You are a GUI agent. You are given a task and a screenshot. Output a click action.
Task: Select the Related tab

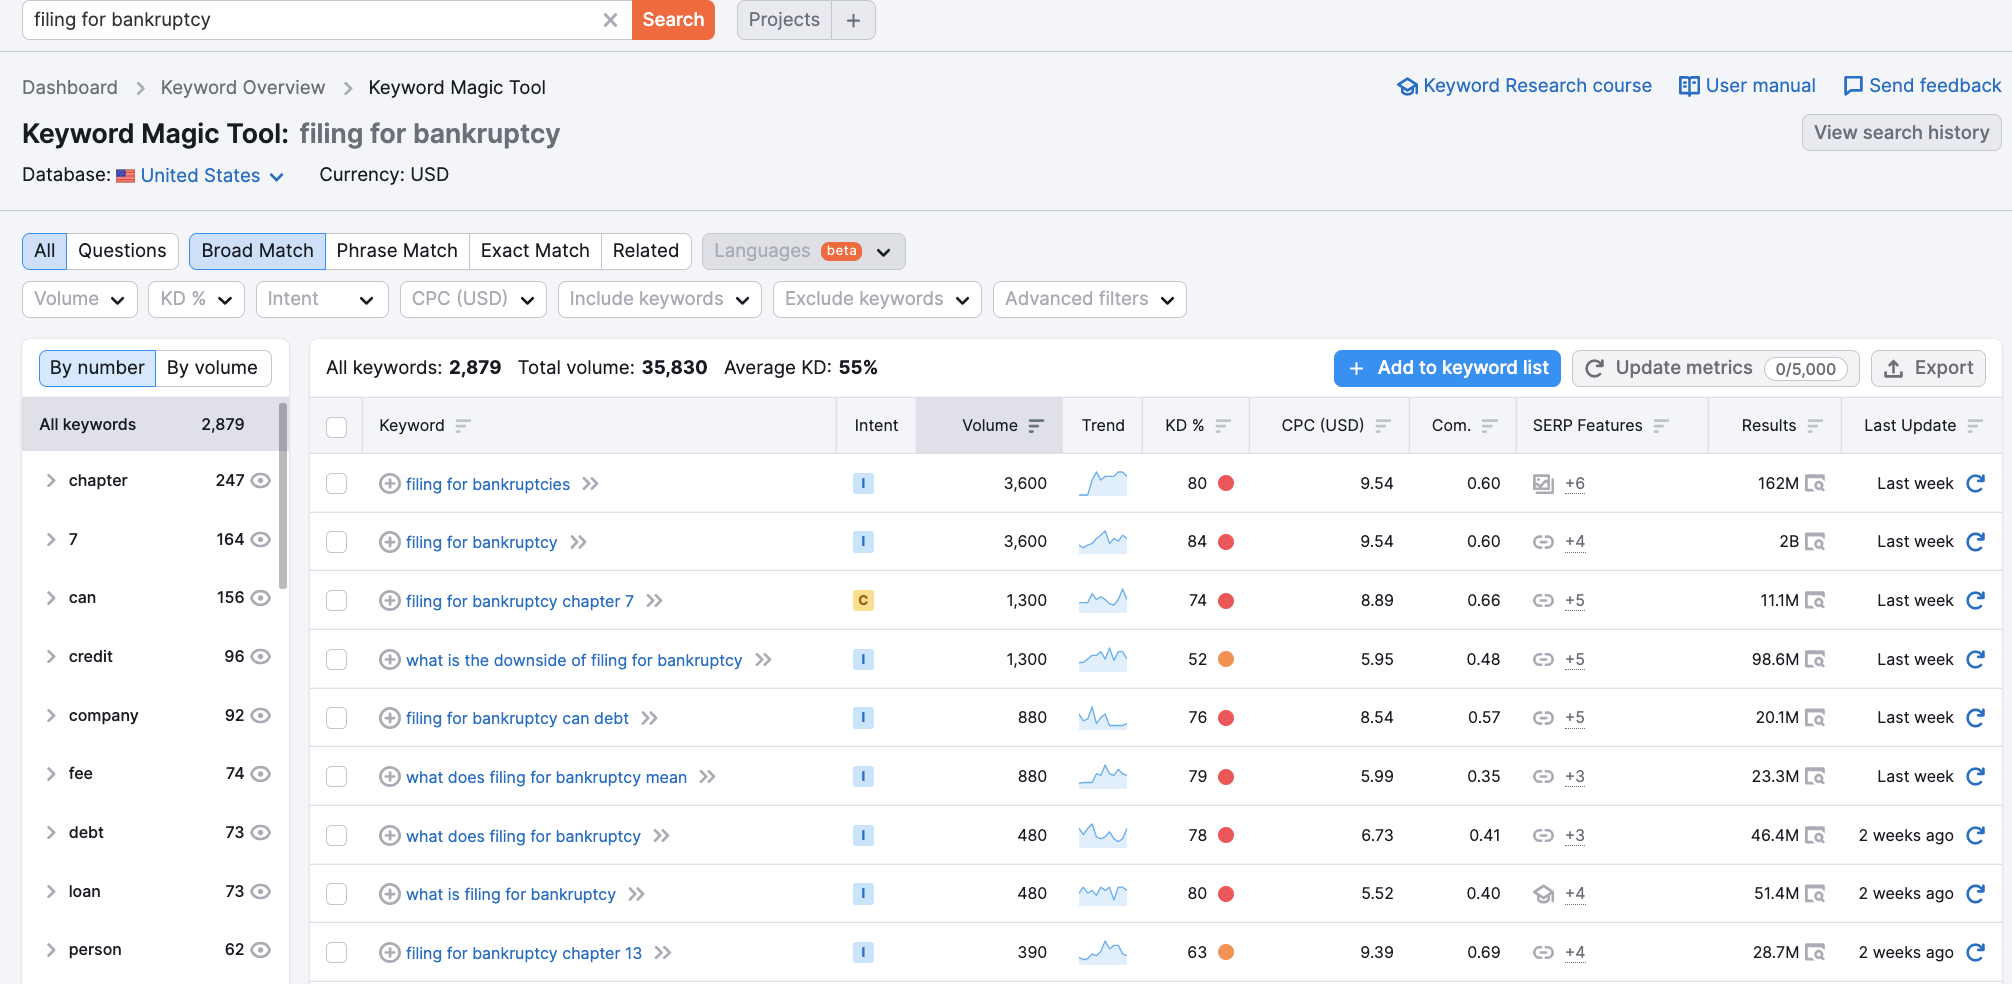tap(646, 251)
